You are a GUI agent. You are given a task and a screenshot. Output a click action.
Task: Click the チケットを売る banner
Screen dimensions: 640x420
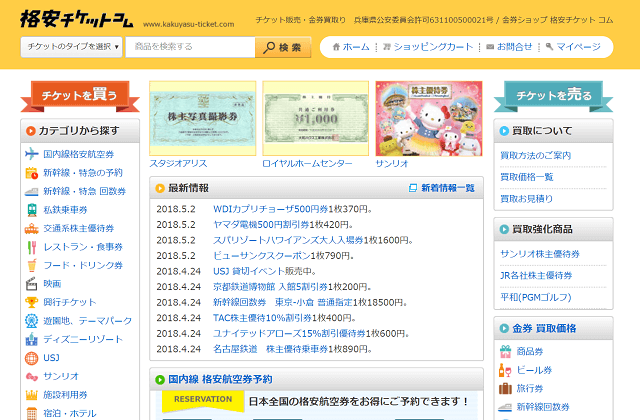553,96
